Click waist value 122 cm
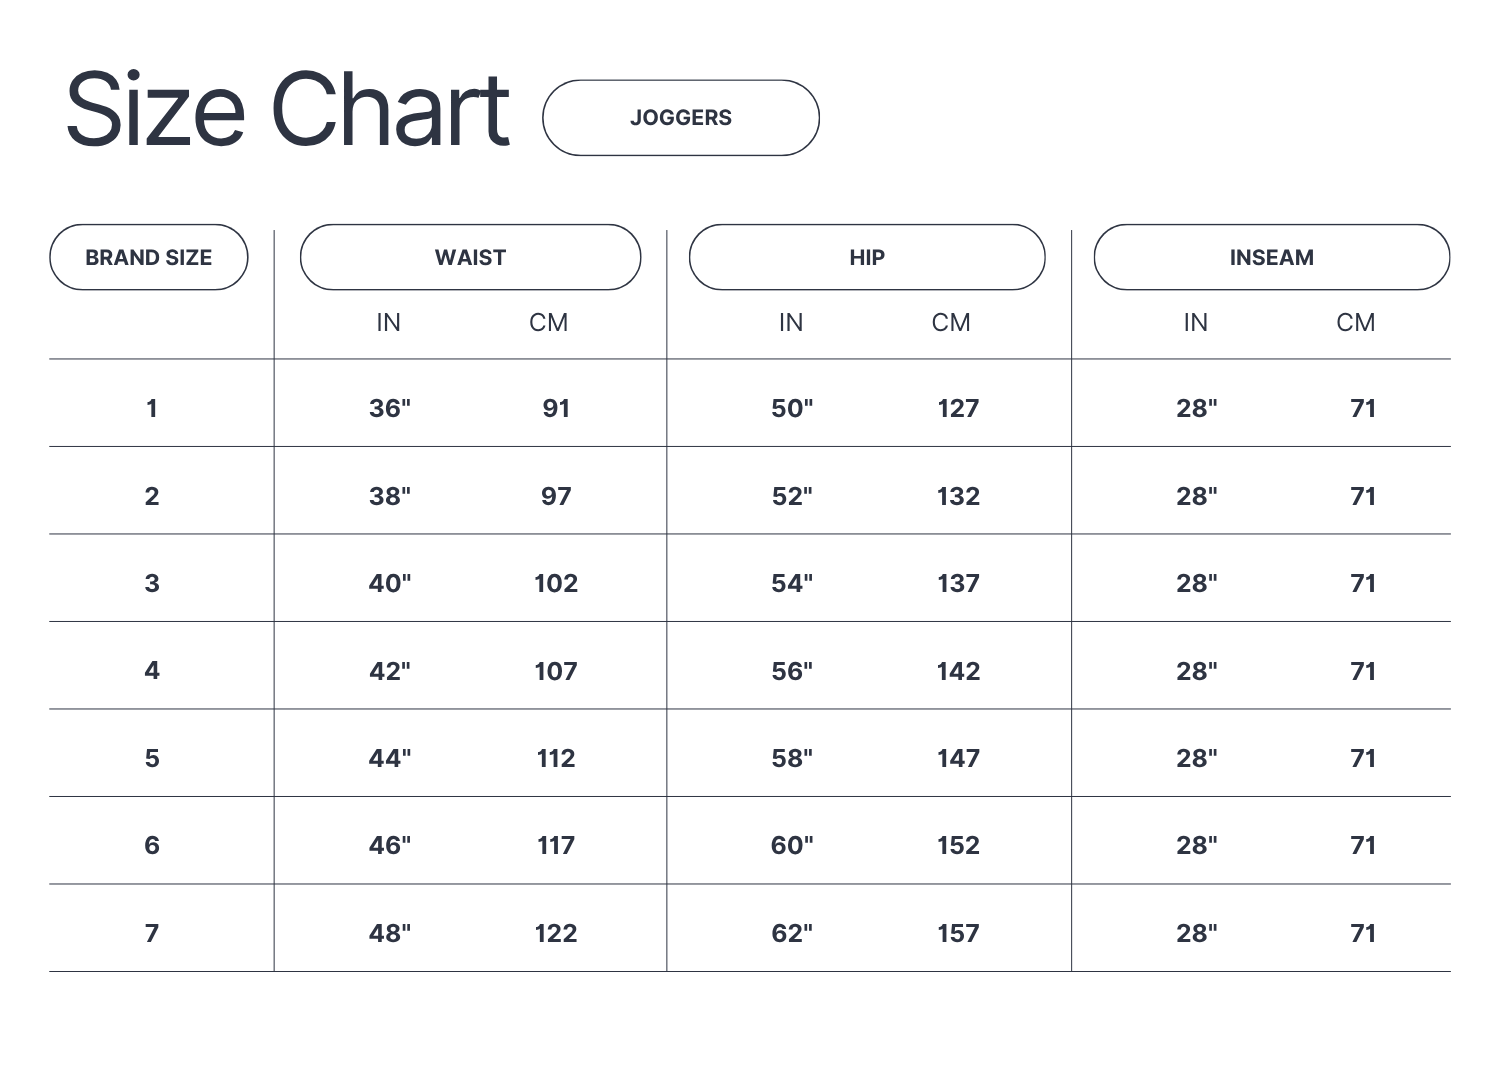This screenshot has height=1080, width=1500. pyautogui.click(x=556, y=933)
